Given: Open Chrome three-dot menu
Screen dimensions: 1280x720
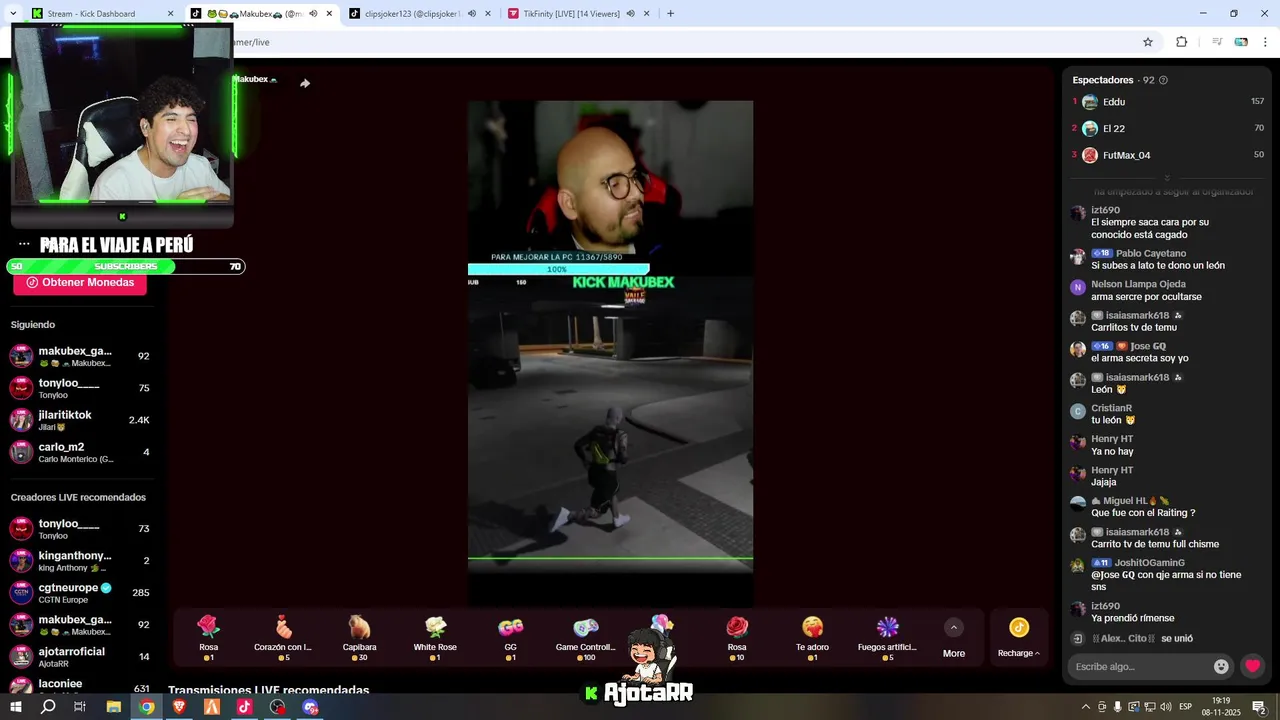Looking at the screenshot, I should tap(1264, 42).
